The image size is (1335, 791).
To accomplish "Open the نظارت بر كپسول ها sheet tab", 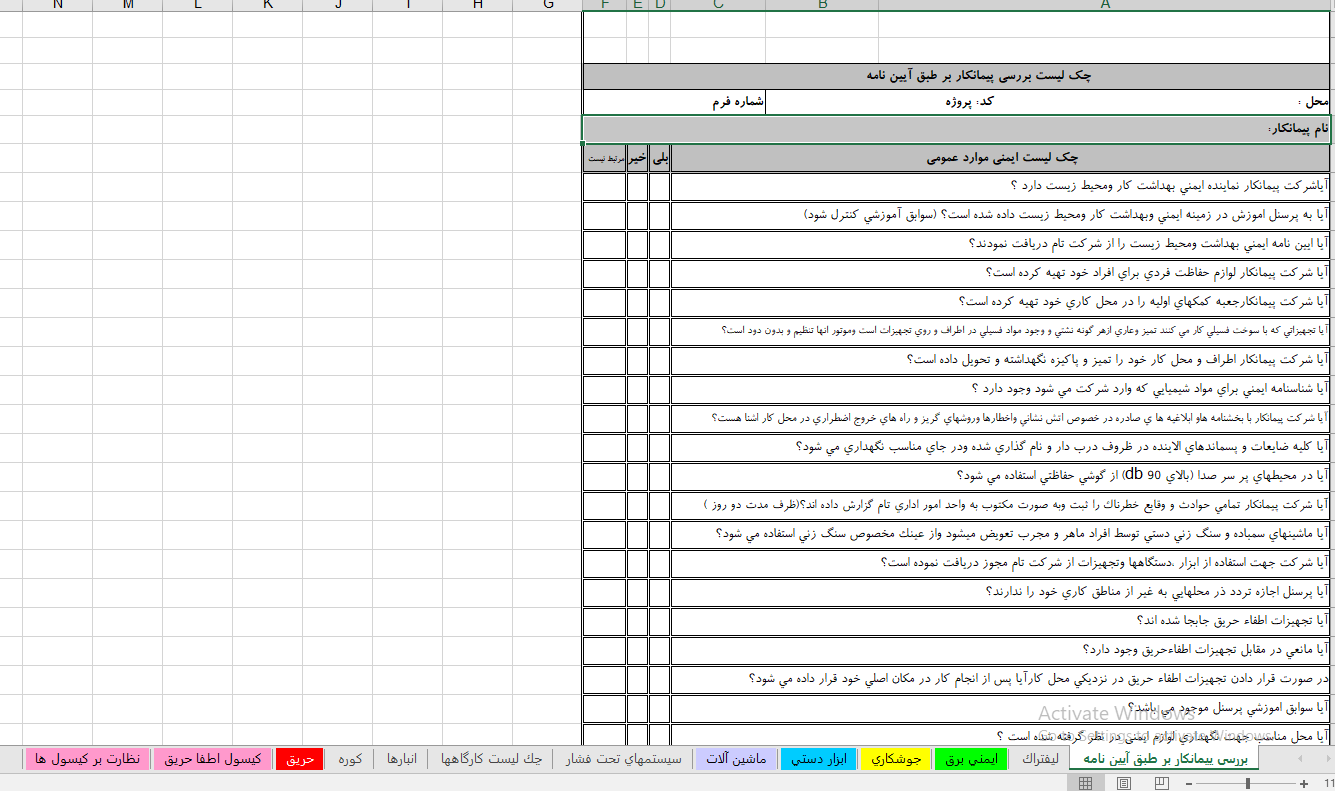I will coord(88,759).
